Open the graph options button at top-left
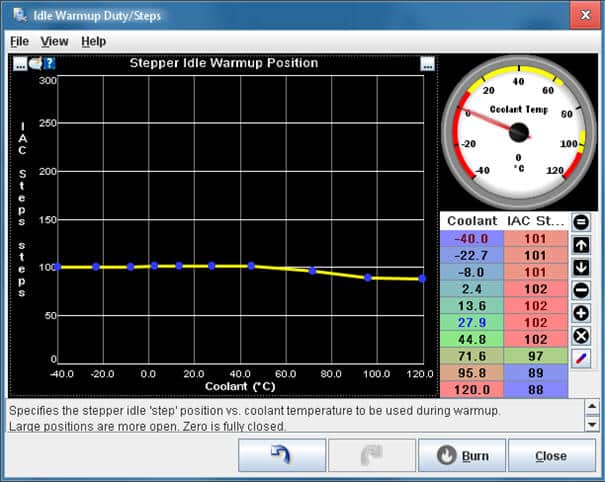The image size is (605, 482). pyautogui.click(x=19, y=63)
